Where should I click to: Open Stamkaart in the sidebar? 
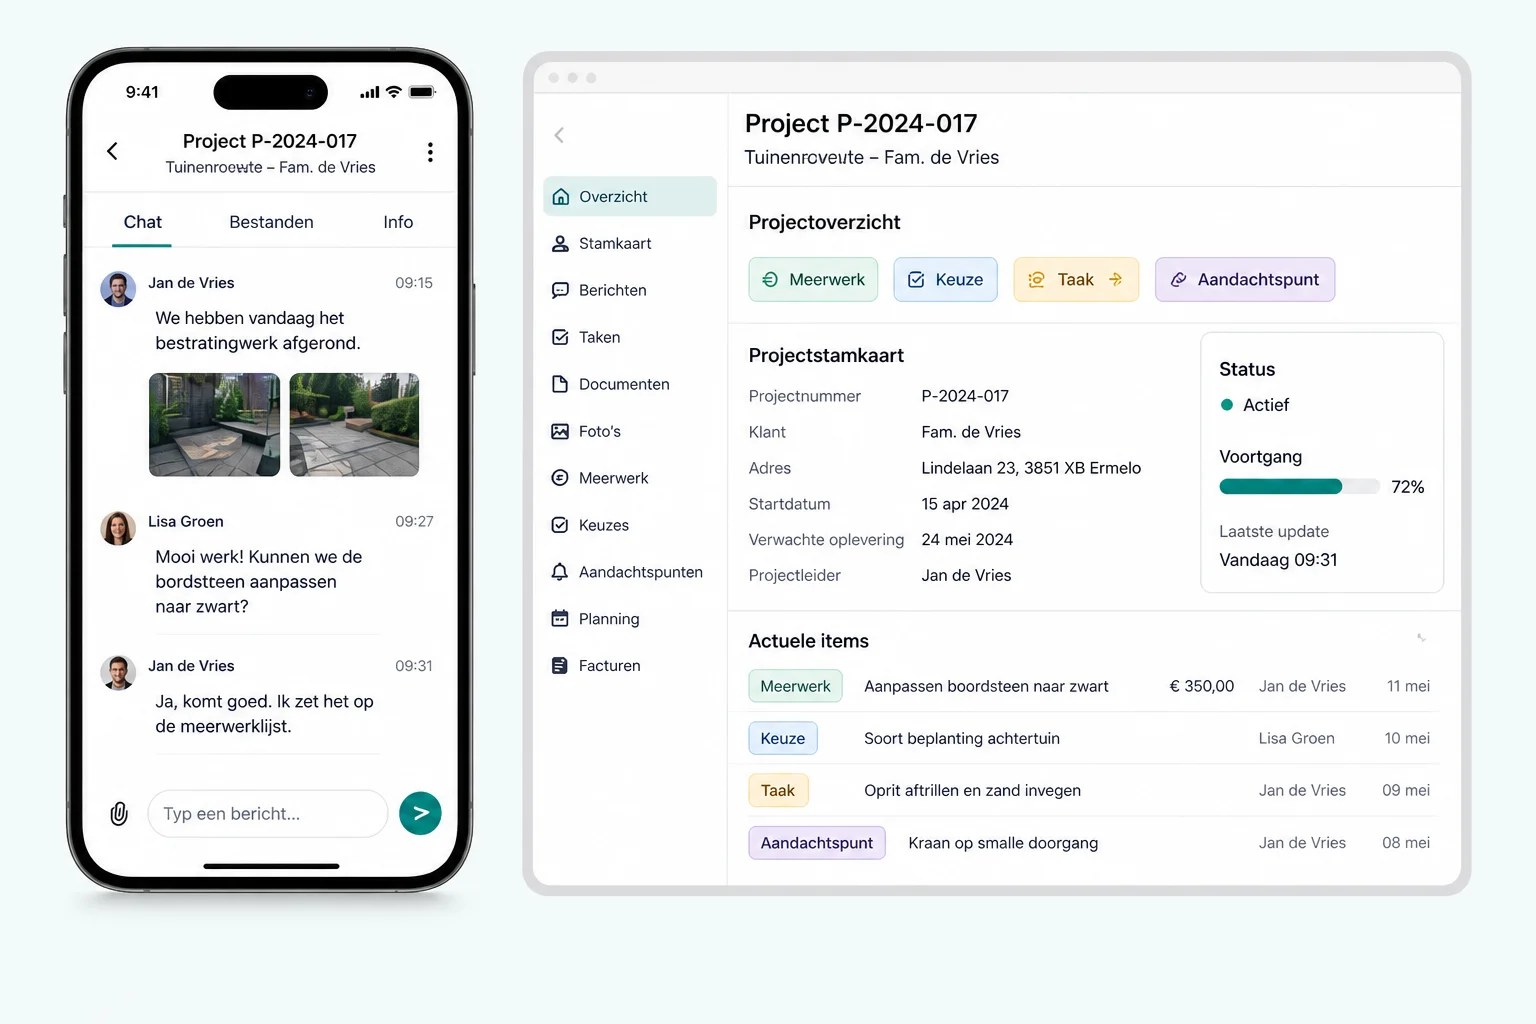[x=630, y=243]
